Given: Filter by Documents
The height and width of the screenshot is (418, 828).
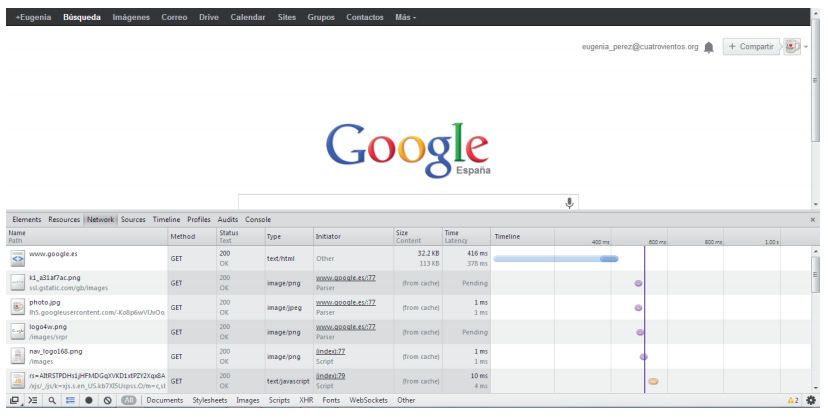Looking at the screenshot, I should (165, 401).
